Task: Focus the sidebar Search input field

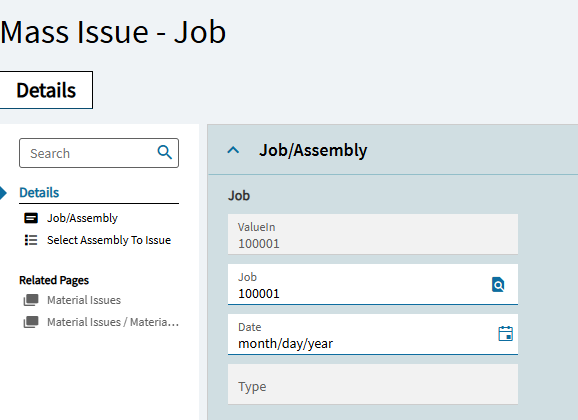Action: pos(88,153)
